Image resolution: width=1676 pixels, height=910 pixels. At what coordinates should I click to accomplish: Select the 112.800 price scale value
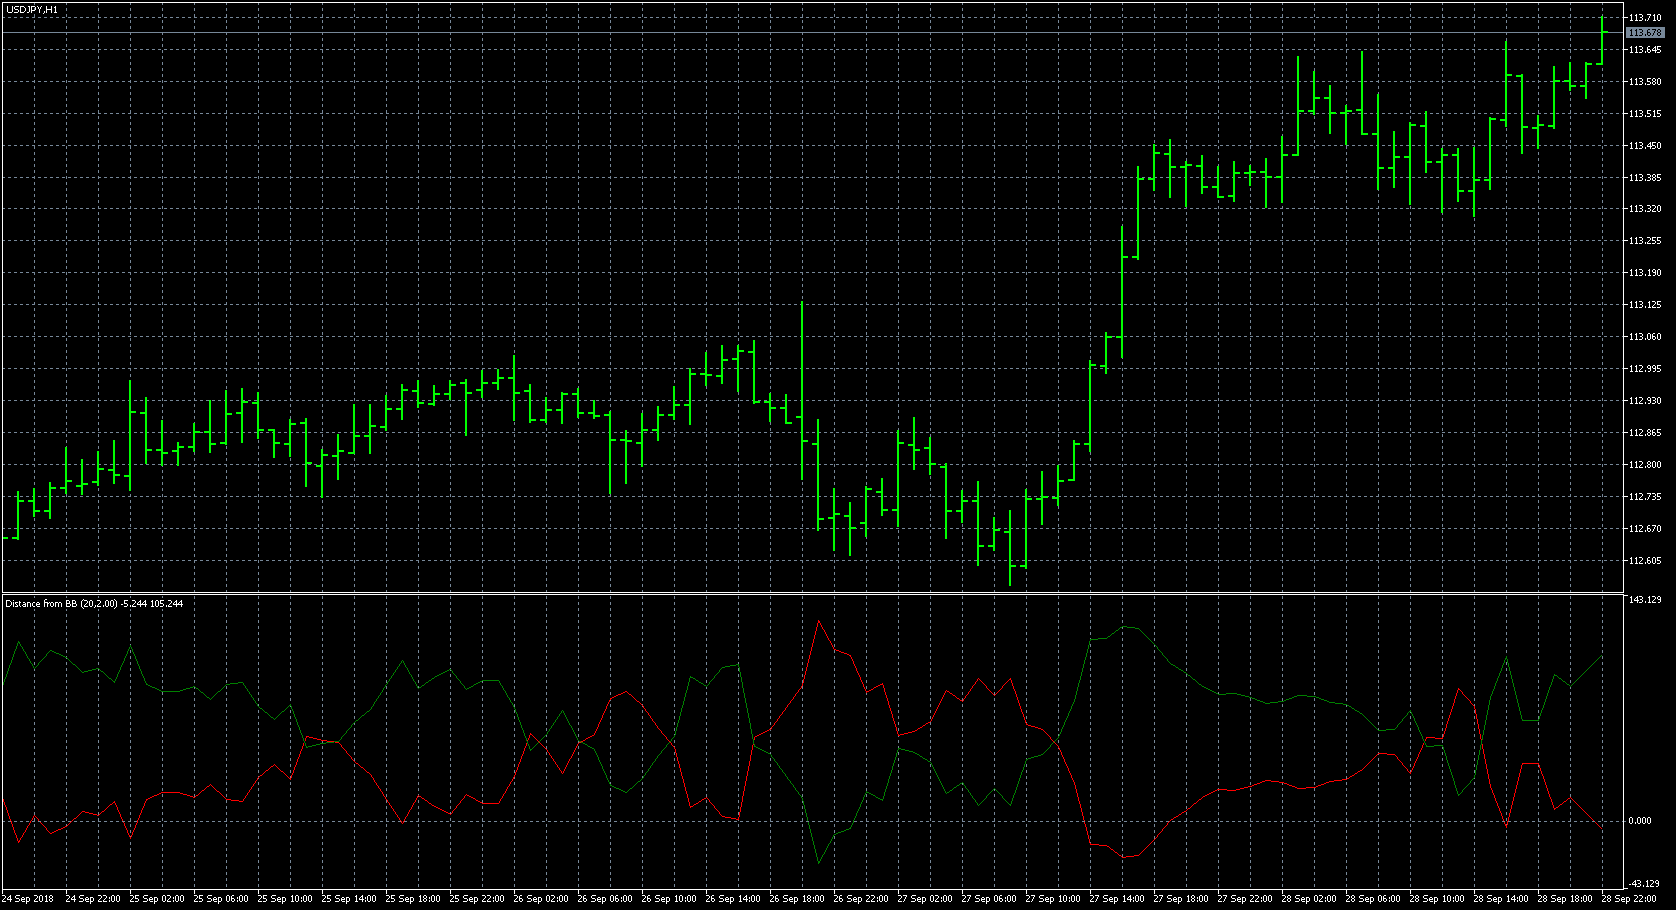1645,465
